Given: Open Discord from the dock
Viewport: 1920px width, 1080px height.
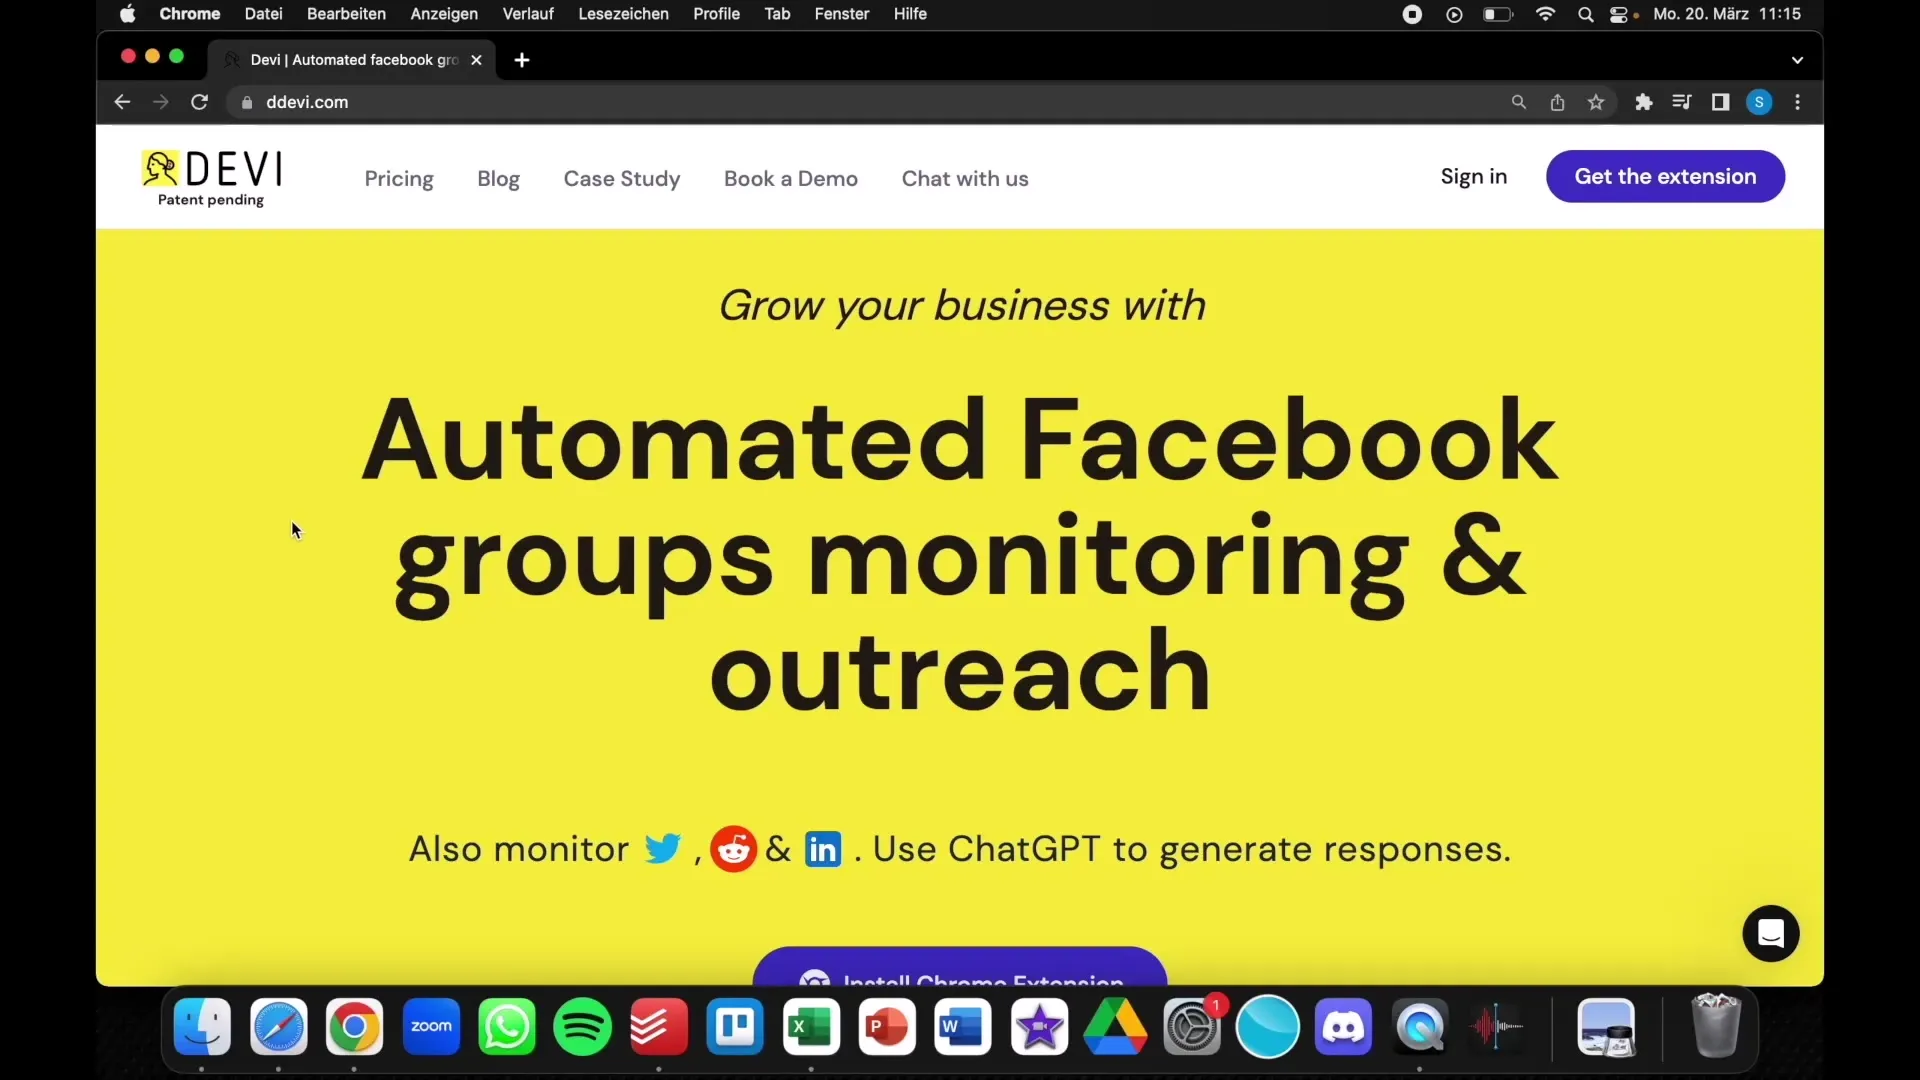Looking at the screenshot, I should [1344, 1027].
